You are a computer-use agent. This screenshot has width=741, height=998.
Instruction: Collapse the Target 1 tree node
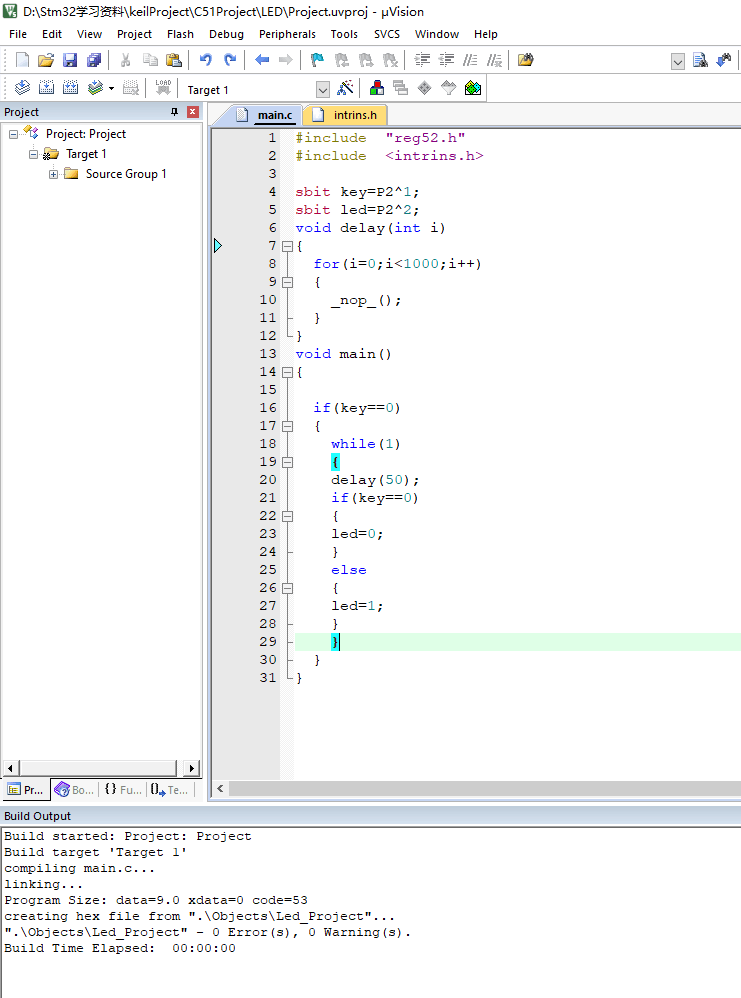pos(33,154)
